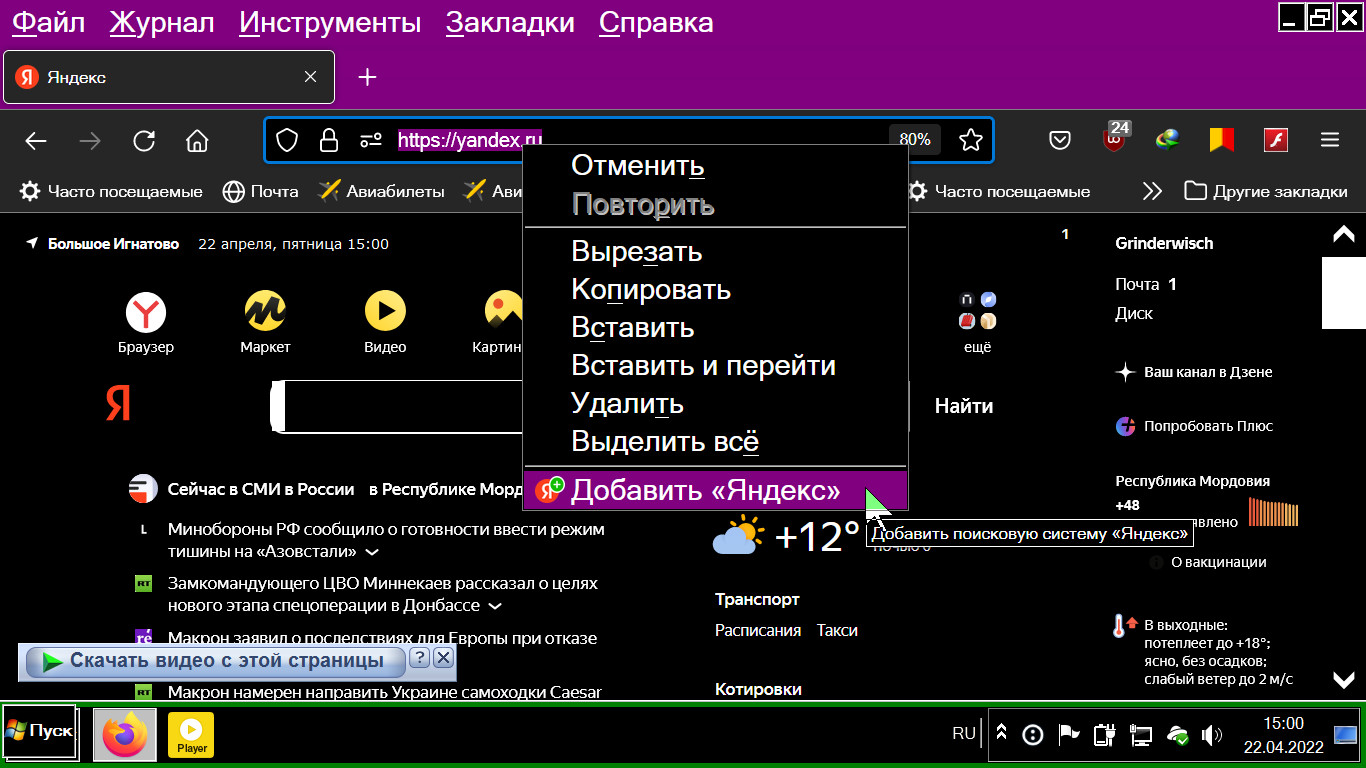Click the Flash extension toolbar icon

coord(1275,140)
